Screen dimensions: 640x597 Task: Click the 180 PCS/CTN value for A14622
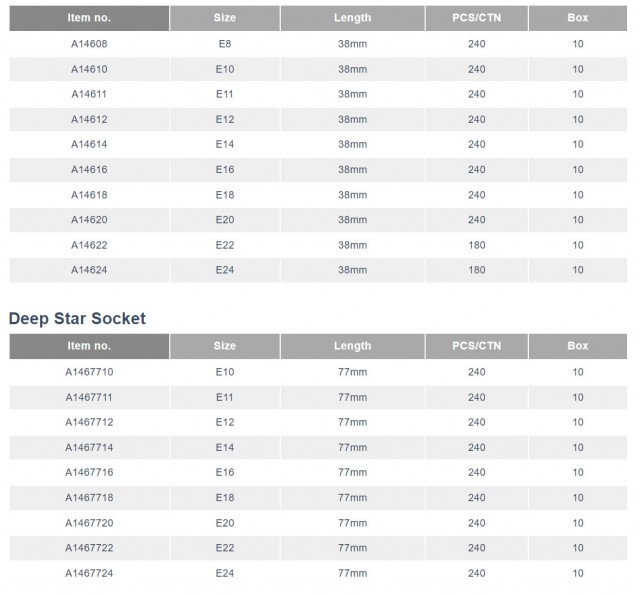[476, 245]
